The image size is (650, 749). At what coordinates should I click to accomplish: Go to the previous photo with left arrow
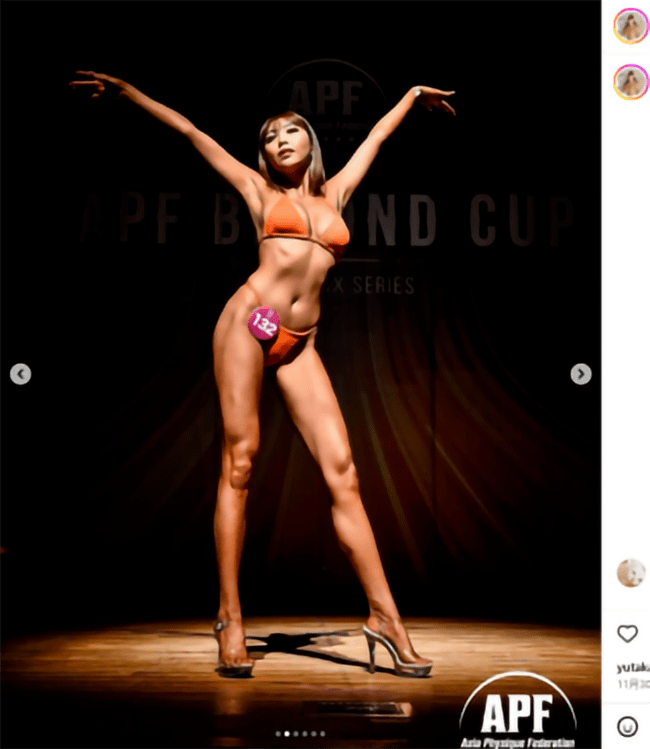[21, 374]
